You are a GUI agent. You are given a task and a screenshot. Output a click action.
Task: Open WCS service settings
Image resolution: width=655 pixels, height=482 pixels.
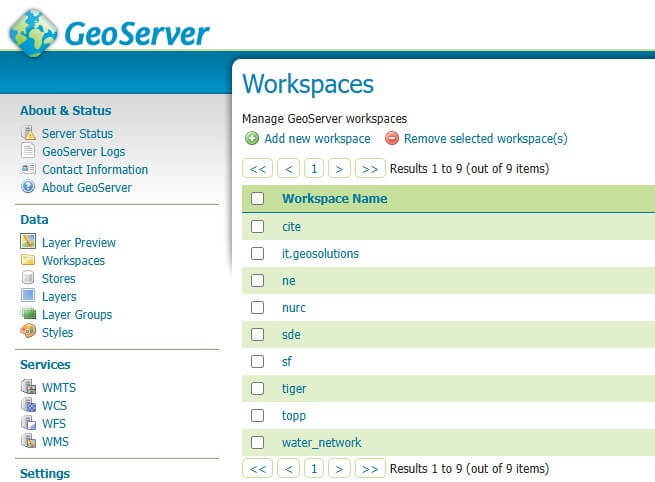54,406
